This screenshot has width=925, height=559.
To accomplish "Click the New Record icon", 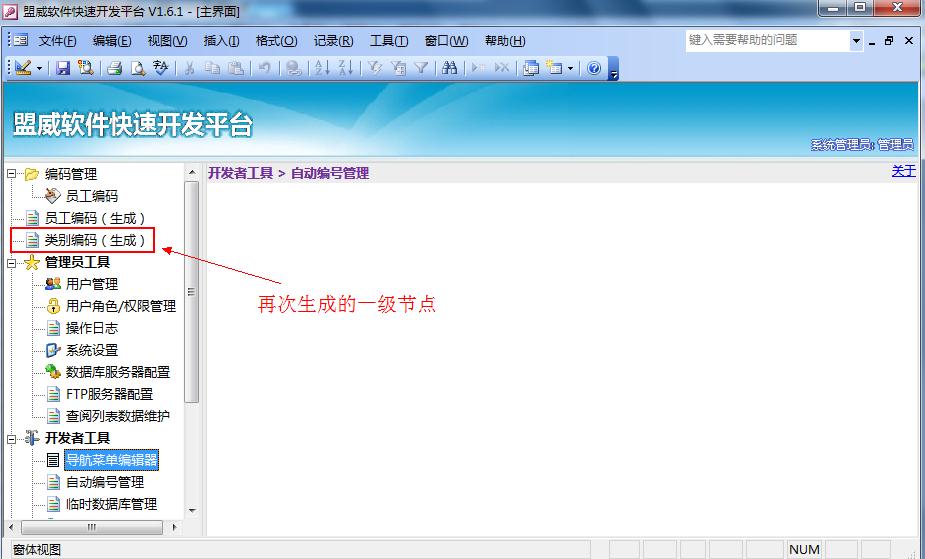I will (x=478, y=68).
